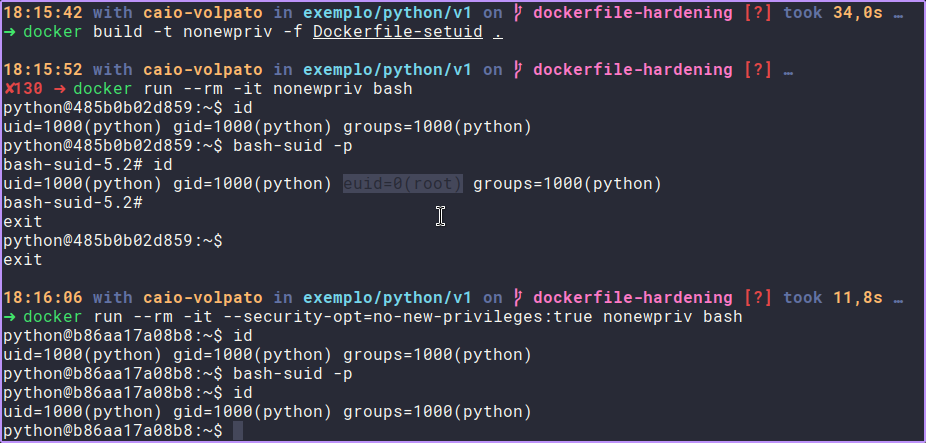This screenshot has height=443, width=926.
Task: Click the "took 11,8s" duration text
Action: [834, 298]
